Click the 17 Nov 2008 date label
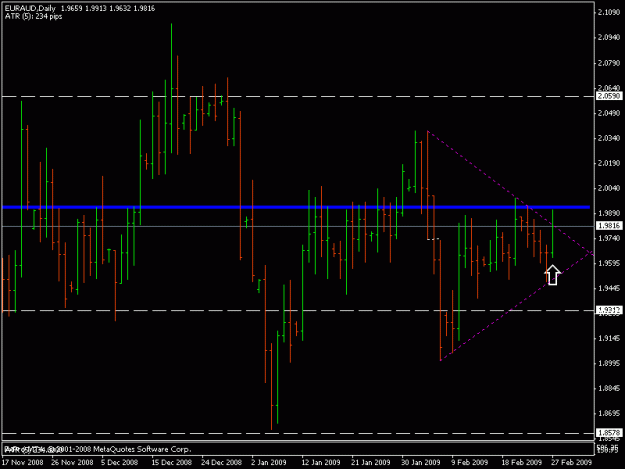 (x=23, y=463)
